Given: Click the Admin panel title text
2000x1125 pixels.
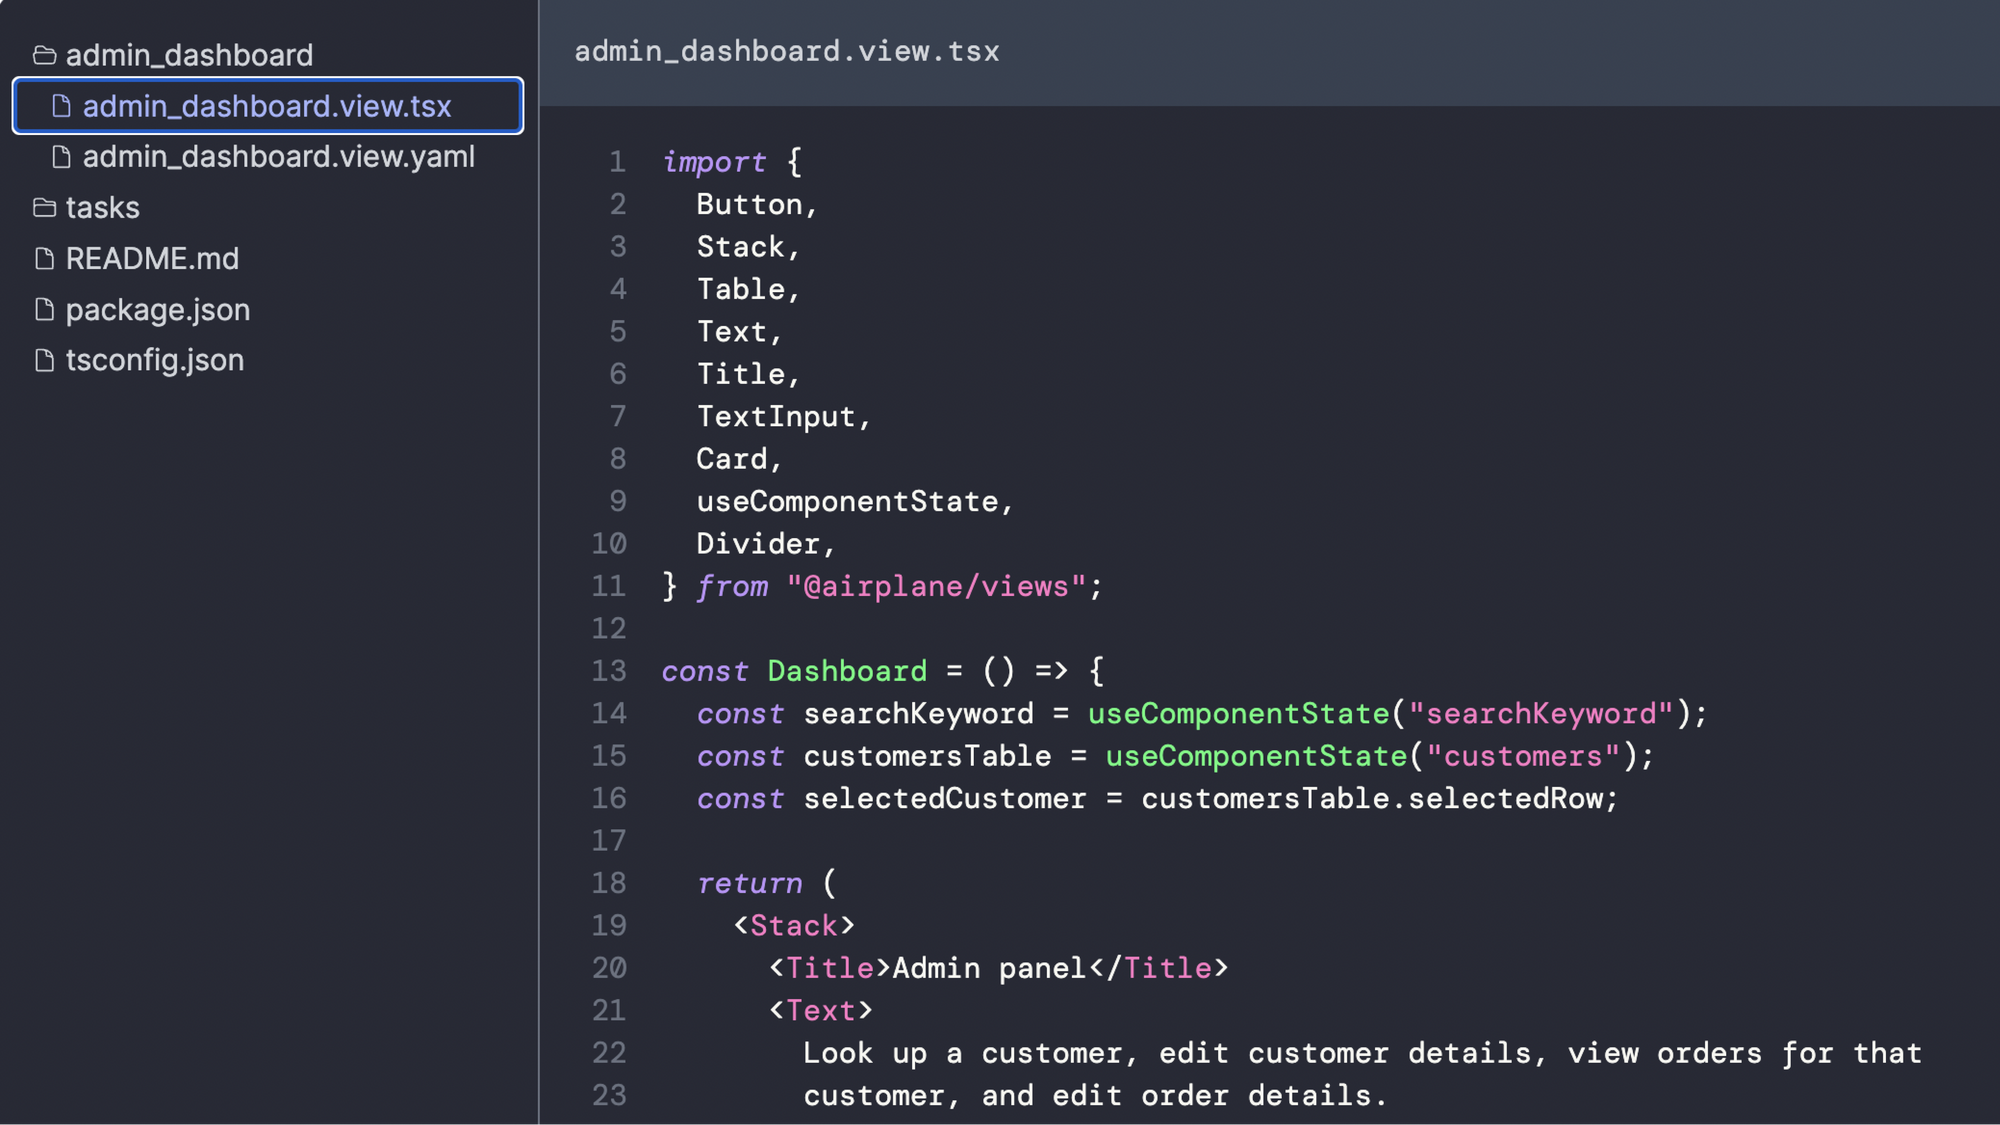Looking at the screenshot, I should click(990, 968).
